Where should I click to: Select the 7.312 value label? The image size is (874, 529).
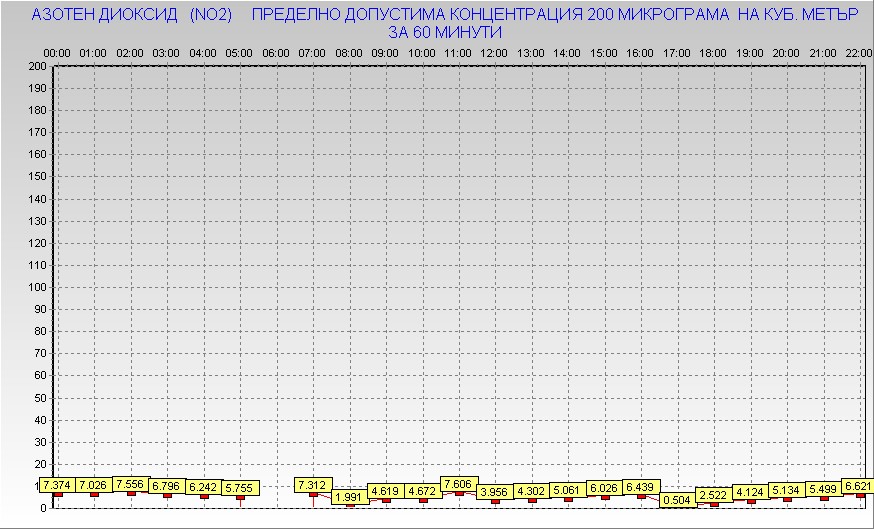tap(313, 485)
